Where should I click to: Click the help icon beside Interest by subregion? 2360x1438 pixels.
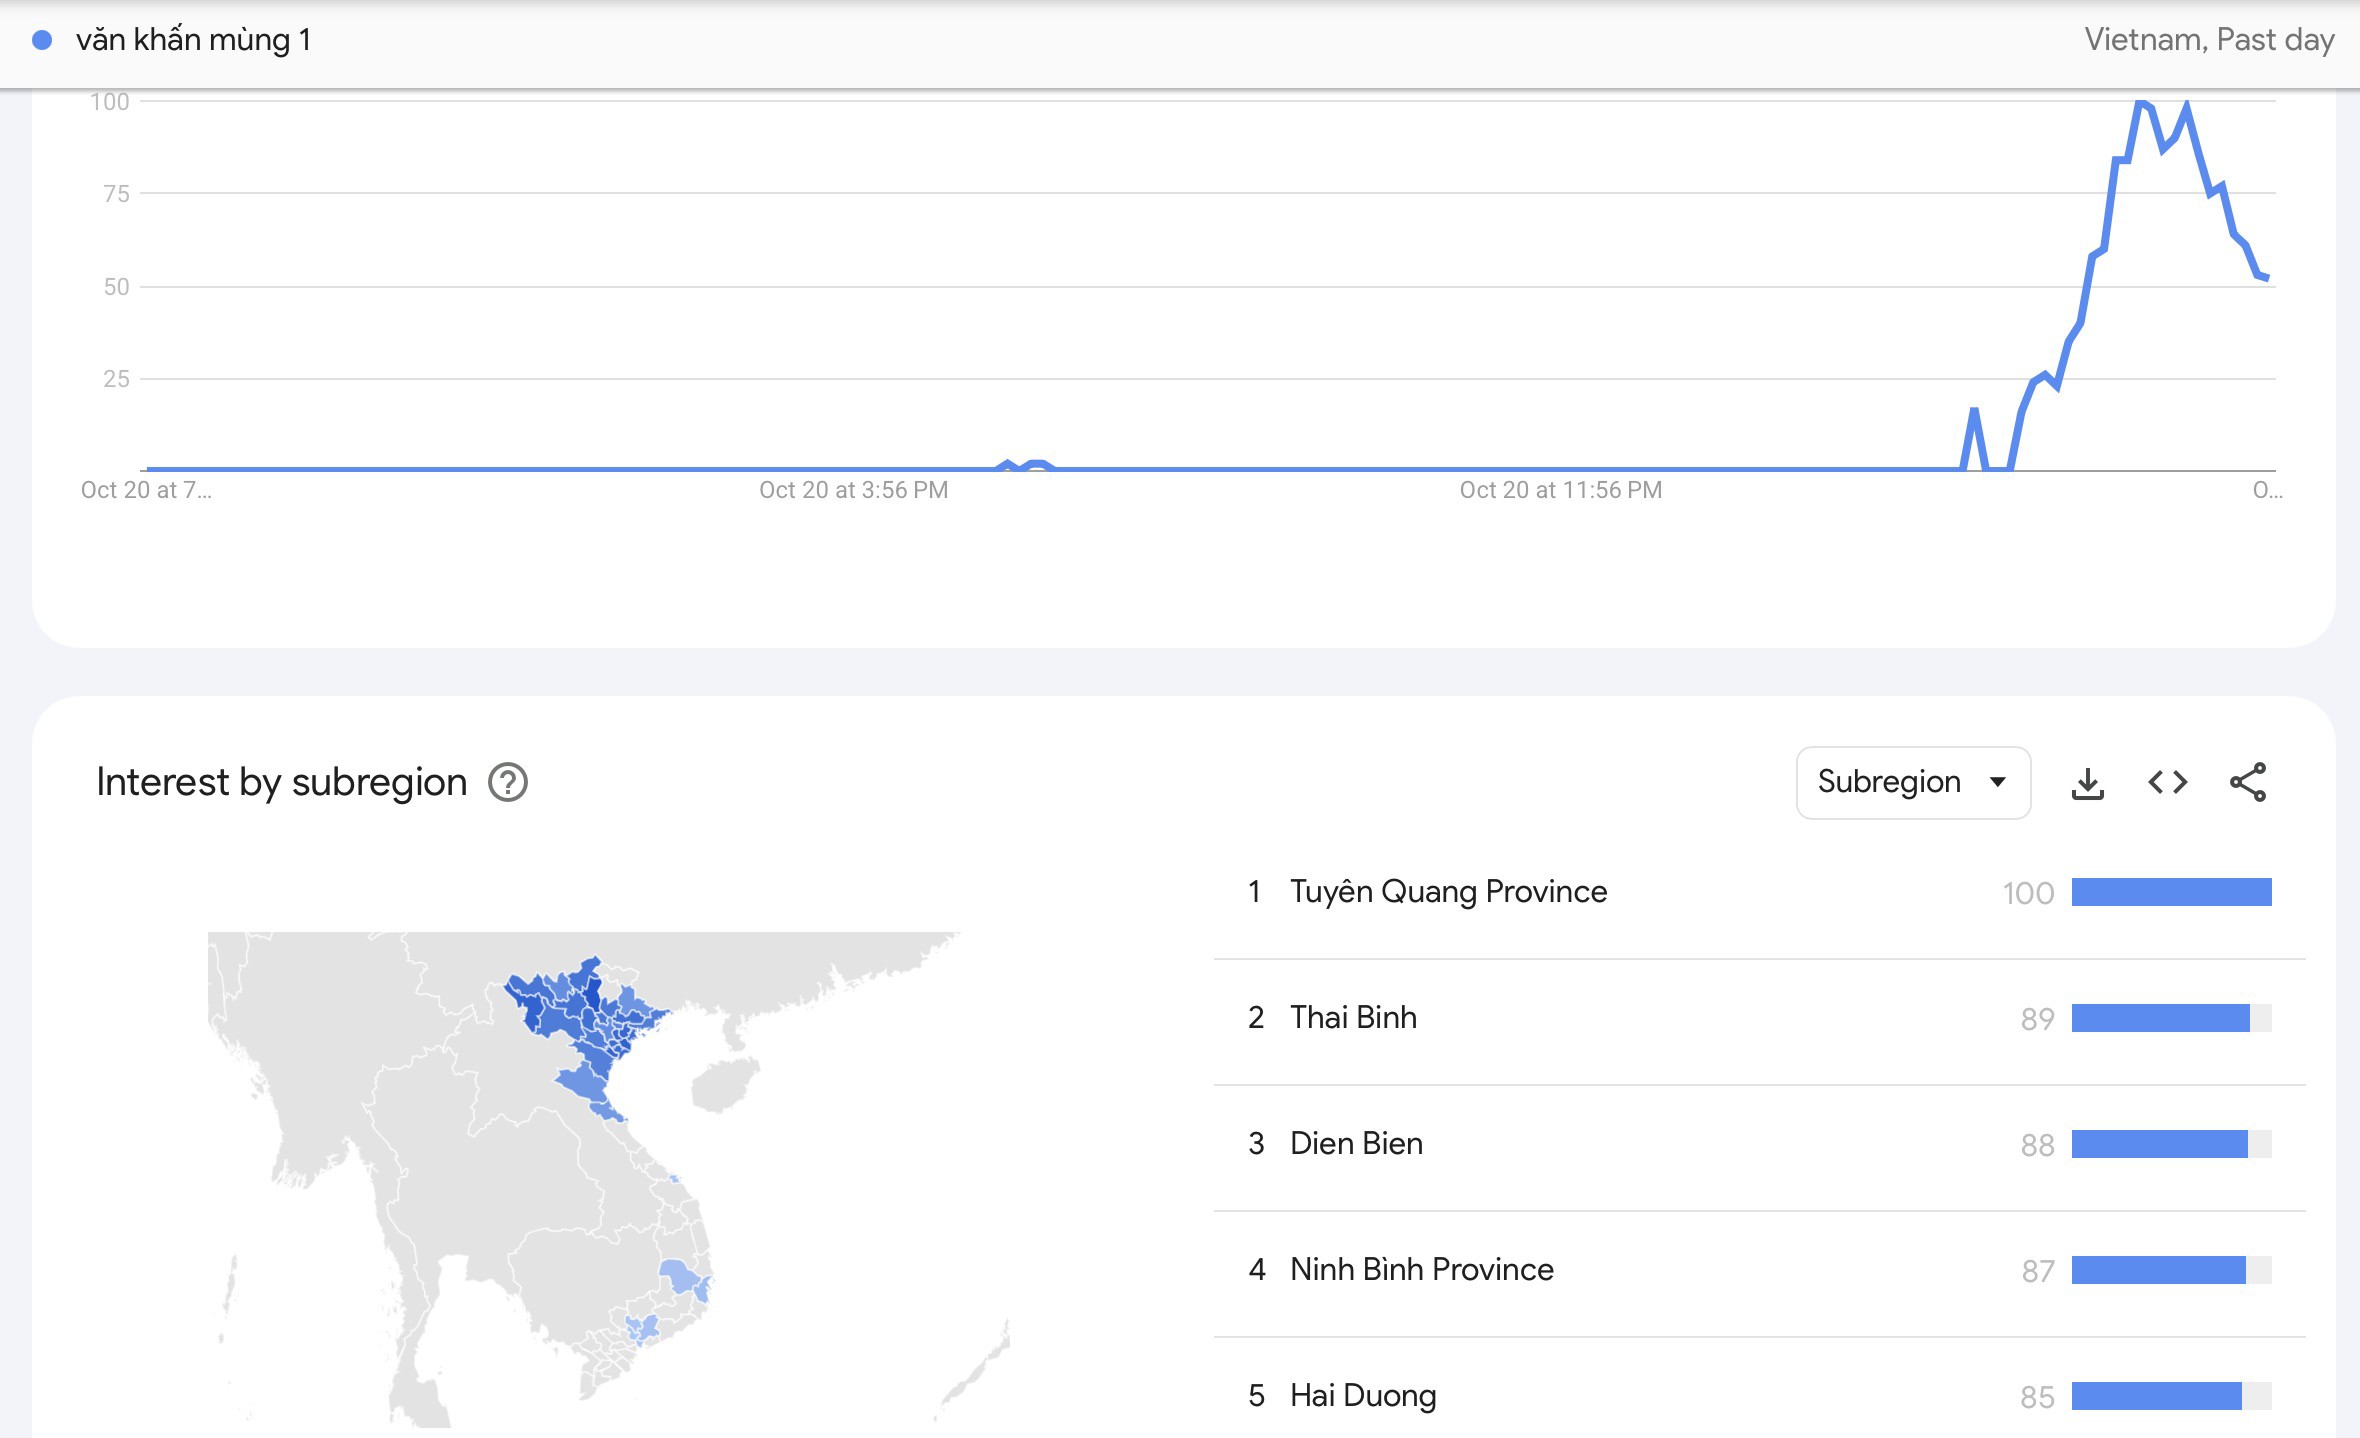click(507, 782)
